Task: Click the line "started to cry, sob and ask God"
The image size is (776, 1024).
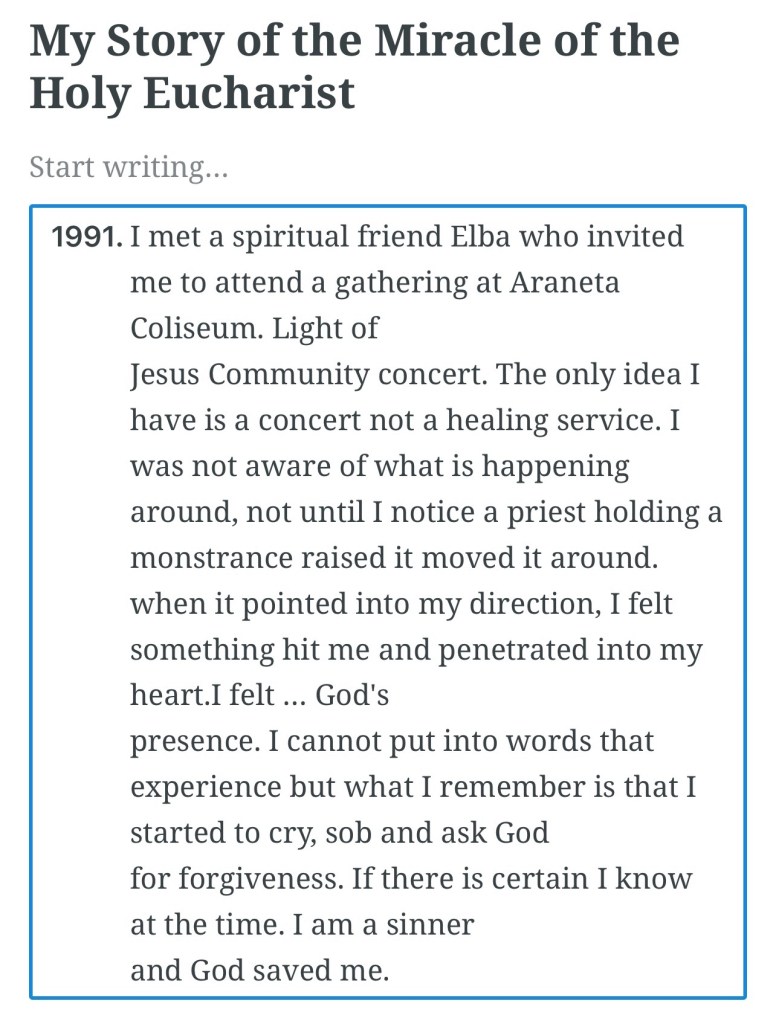Action: [340, 833]
